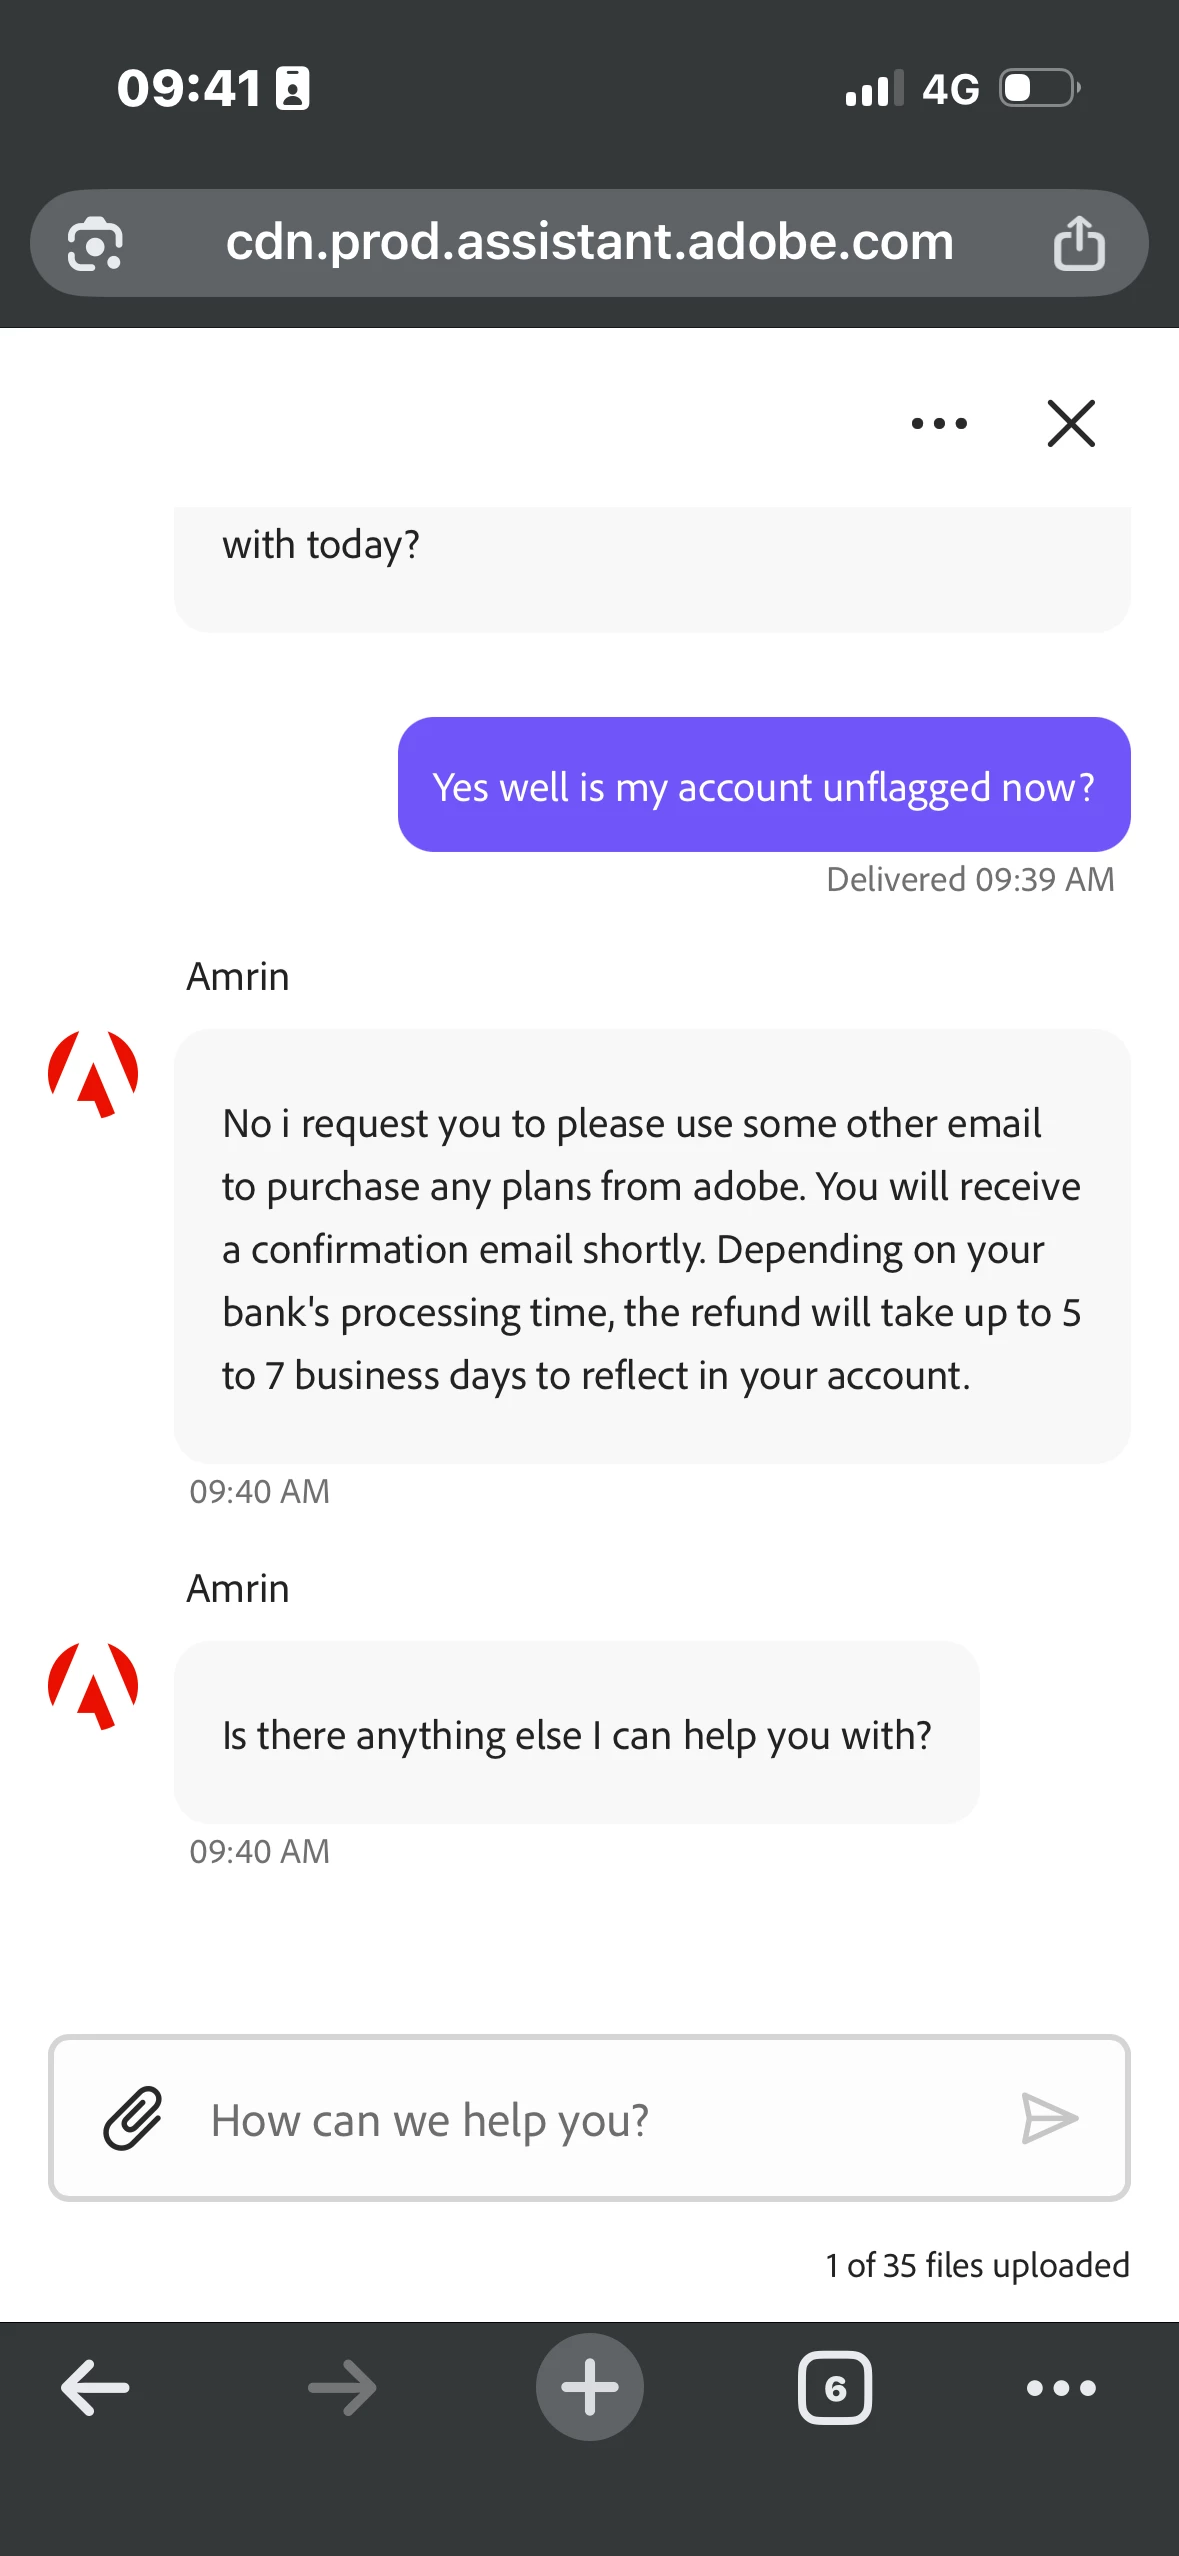Focus the 'How can we help you?' field
Image resolution: width=1179 pixels, height=2556 pixels.
coord(589,2119)
